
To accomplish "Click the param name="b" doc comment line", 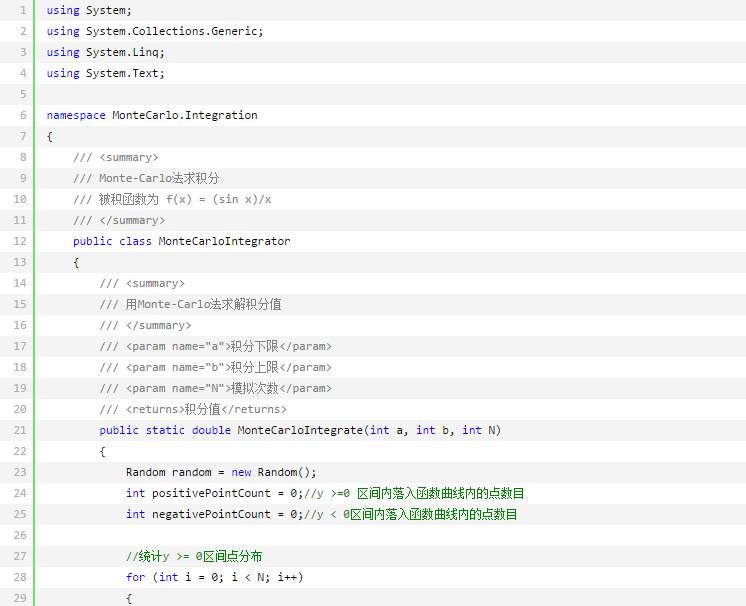I will click(216, 367).
